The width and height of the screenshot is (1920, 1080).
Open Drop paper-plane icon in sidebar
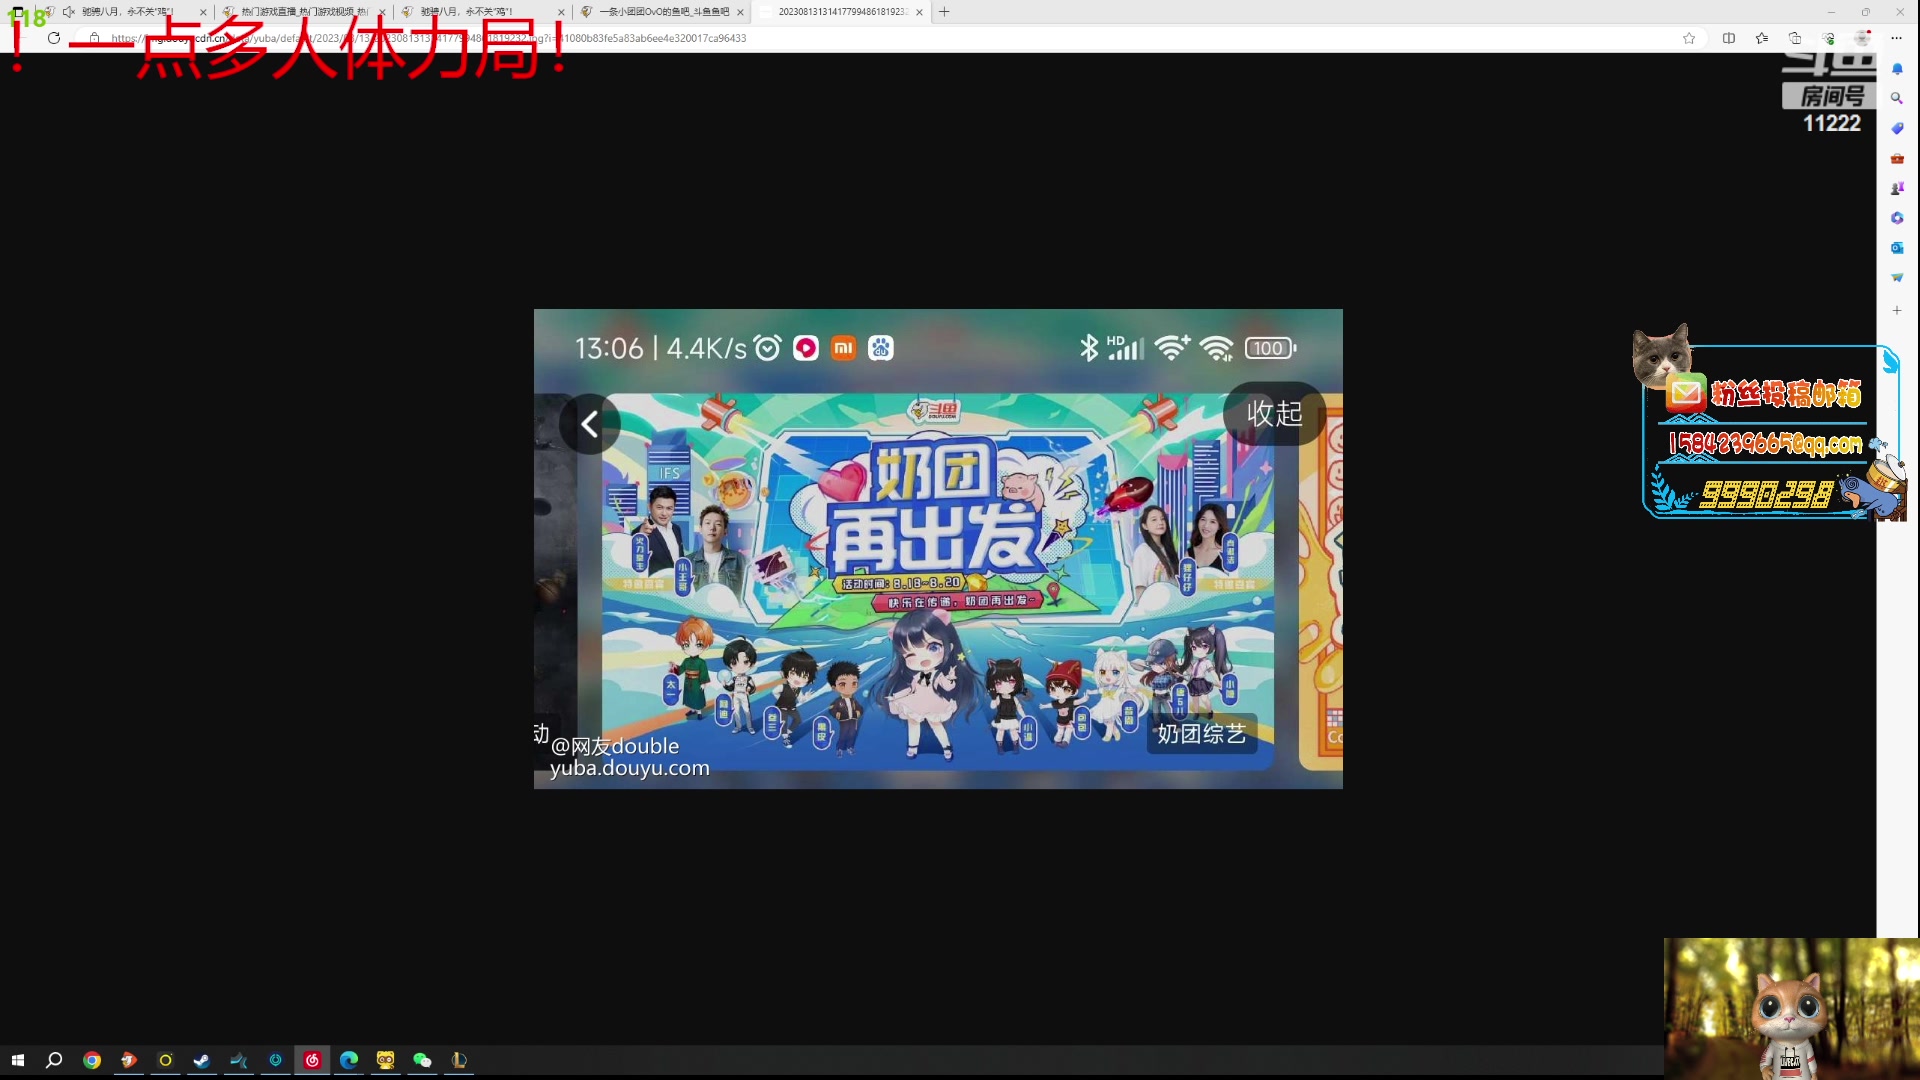(1897, 277)
